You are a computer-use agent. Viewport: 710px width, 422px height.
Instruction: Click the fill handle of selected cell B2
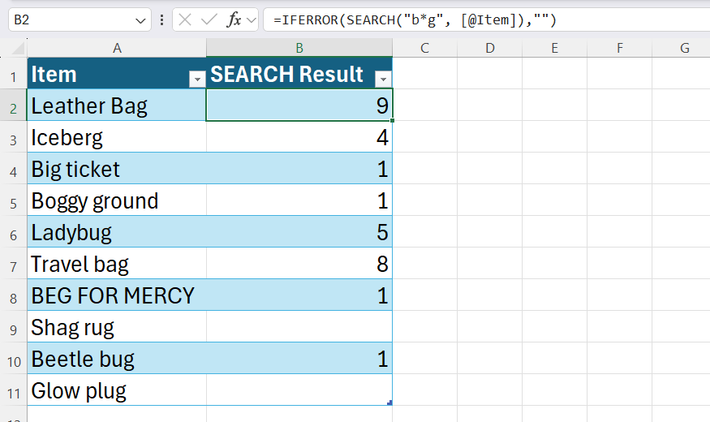[392, 120]
